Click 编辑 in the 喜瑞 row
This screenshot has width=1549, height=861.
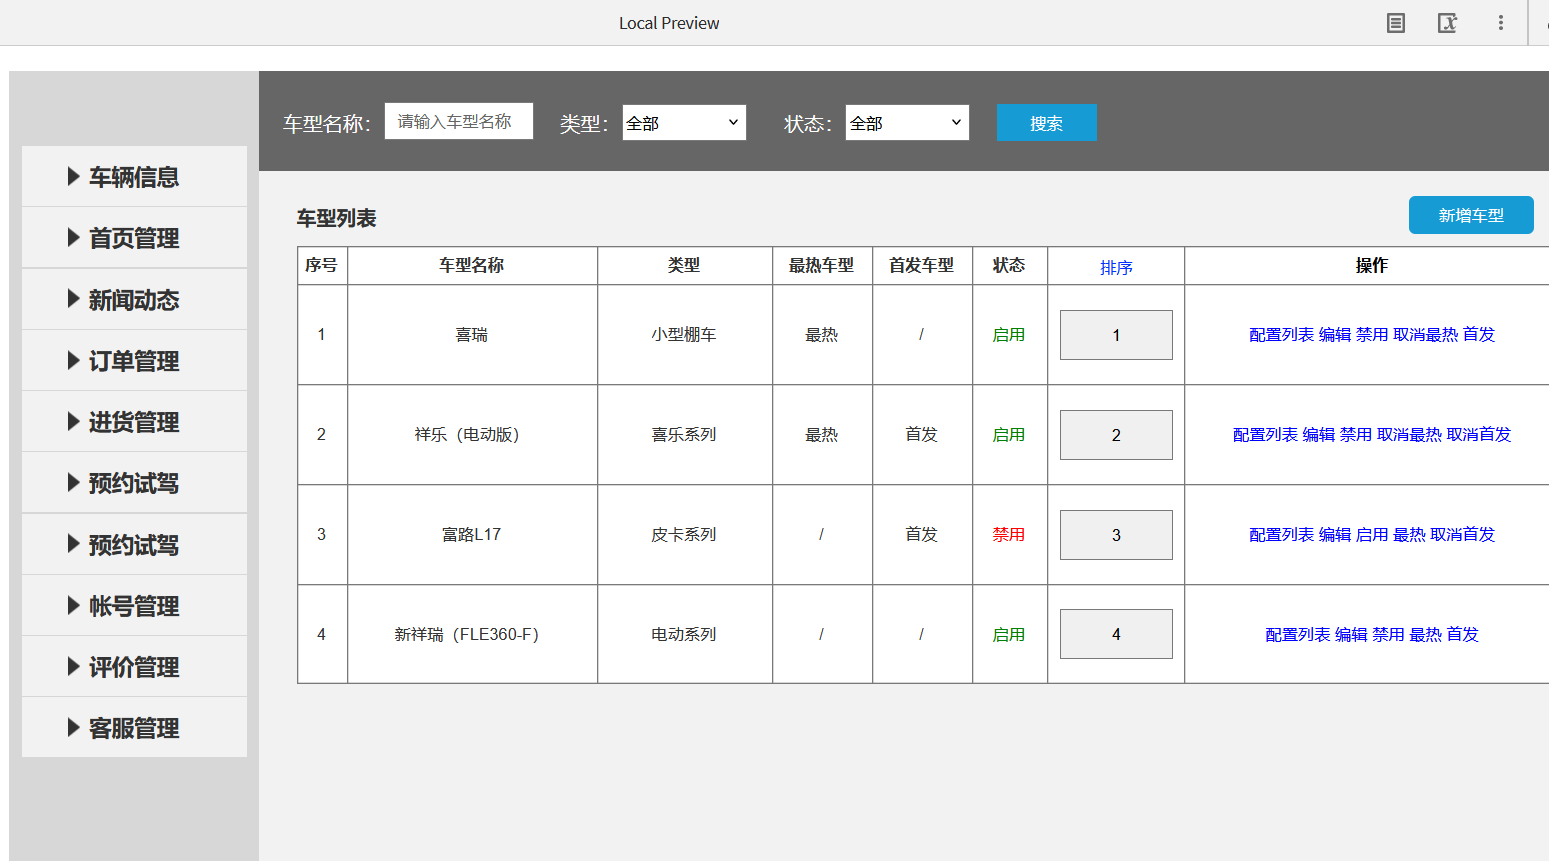click(x=1335, y=335)
